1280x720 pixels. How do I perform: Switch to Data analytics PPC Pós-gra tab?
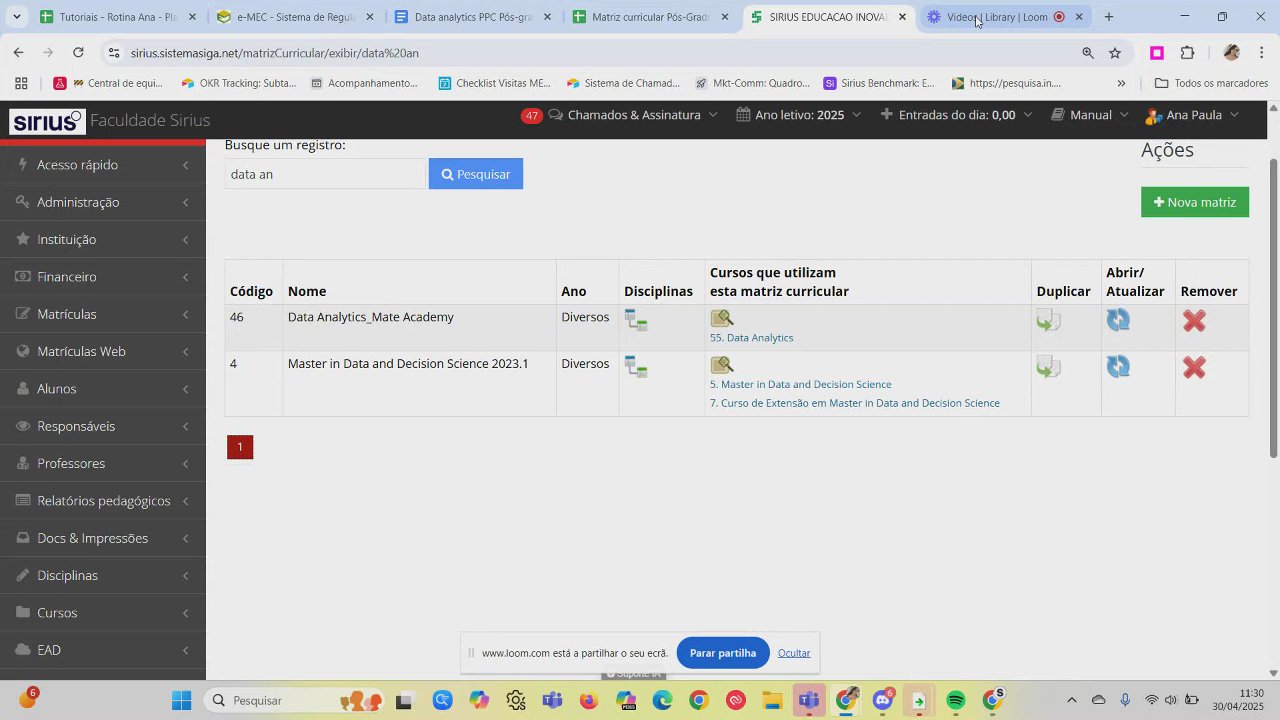[472, 17]
